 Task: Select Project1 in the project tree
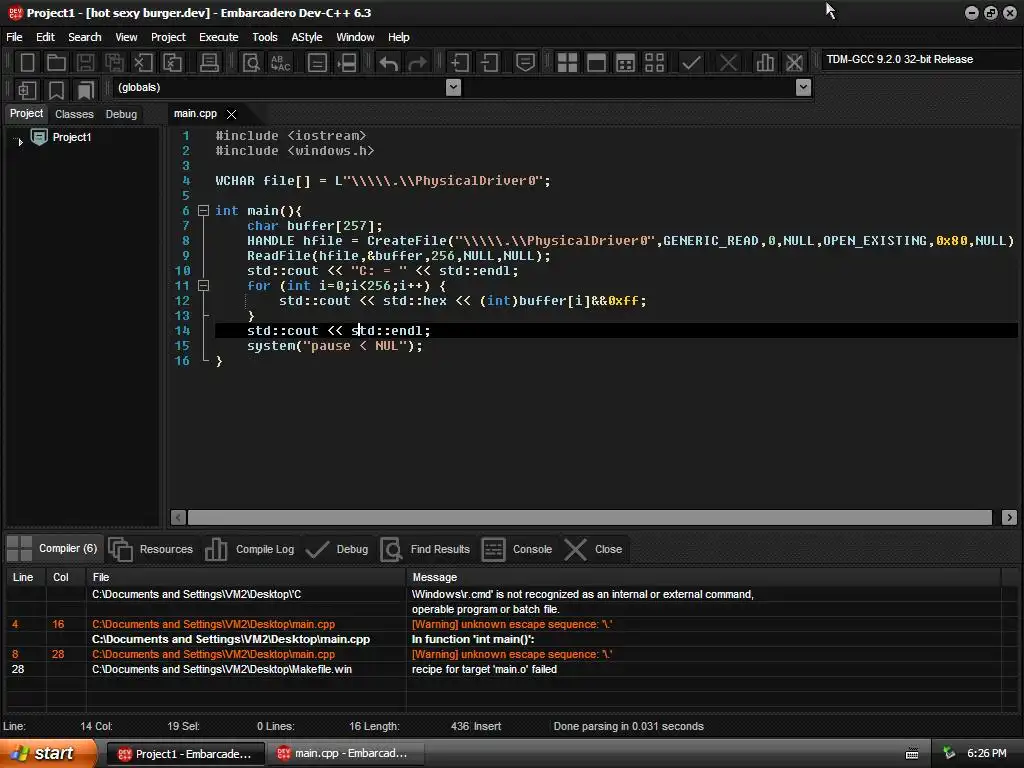tap(72, 137)
